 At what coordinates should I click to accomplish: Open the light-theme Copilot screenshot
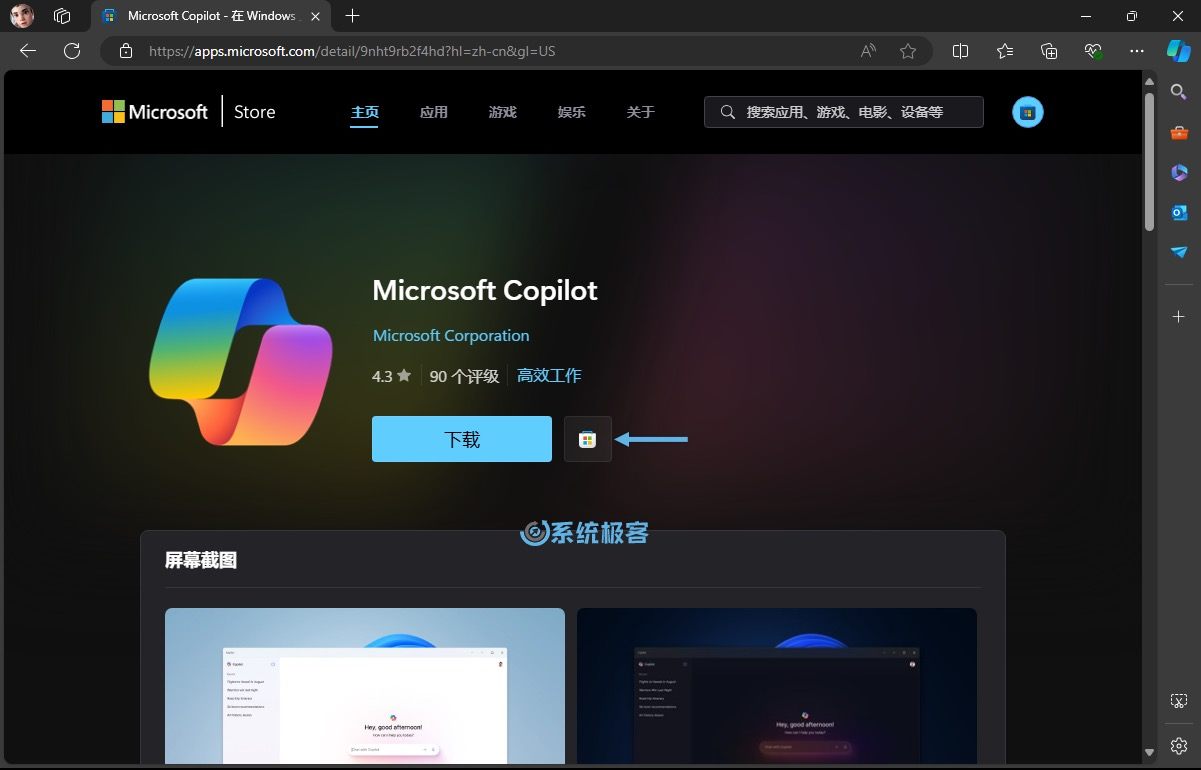(365, 686)
